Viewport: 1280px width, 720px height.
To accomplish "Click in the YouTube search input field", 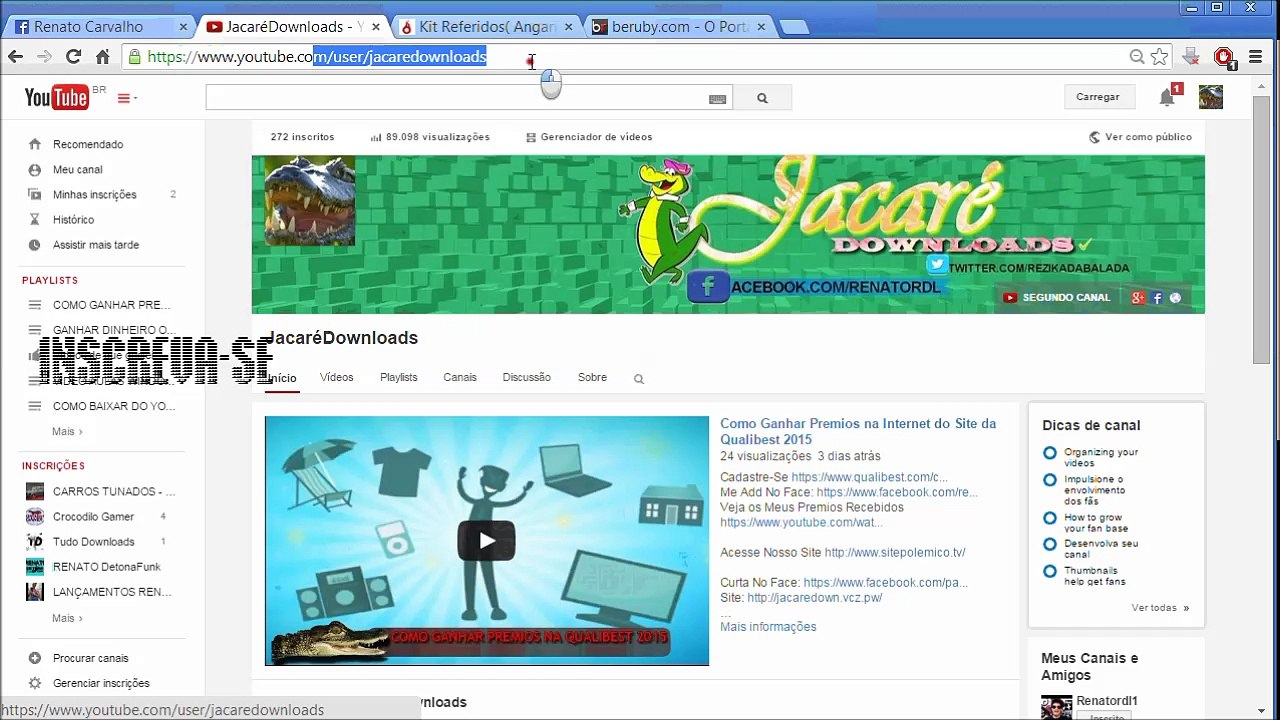I will point(469,98).
